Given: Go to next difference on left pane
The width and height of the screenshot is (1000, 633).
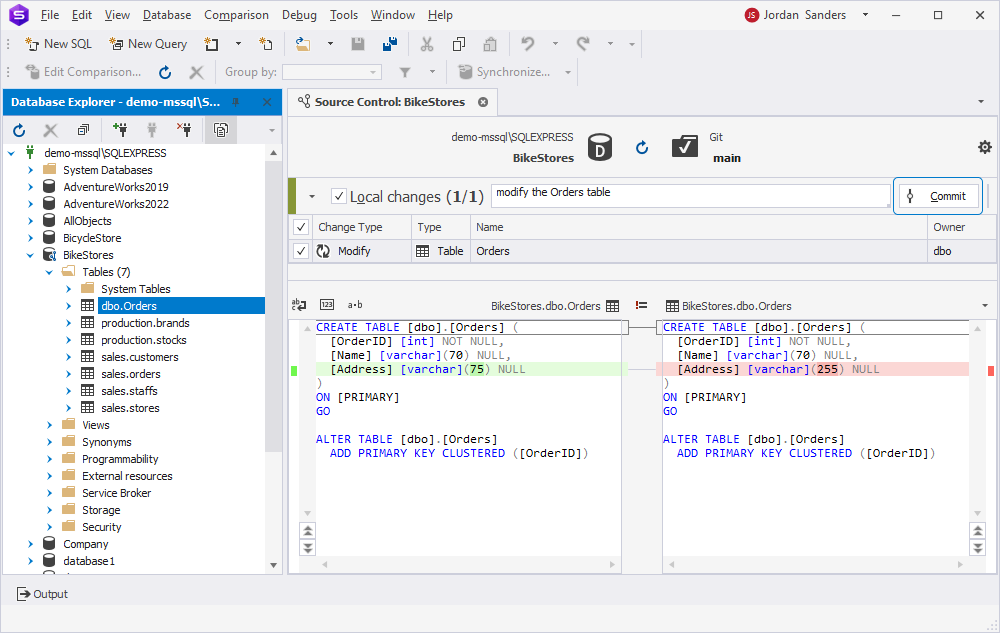Looking at the screenshot, I should pyautogui.click(x=308, y=548).
